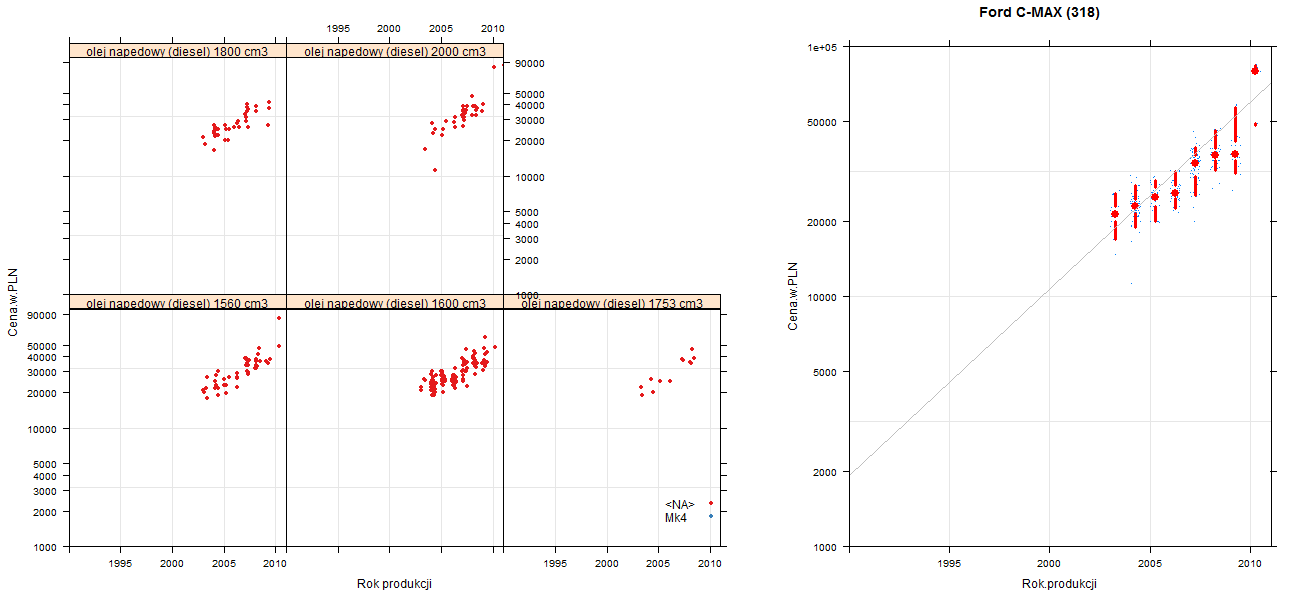The image size is (1300, 600).
Task: Click the "1995" label above the 2000 cm3 panel
Action: click(x=338, y=28)
